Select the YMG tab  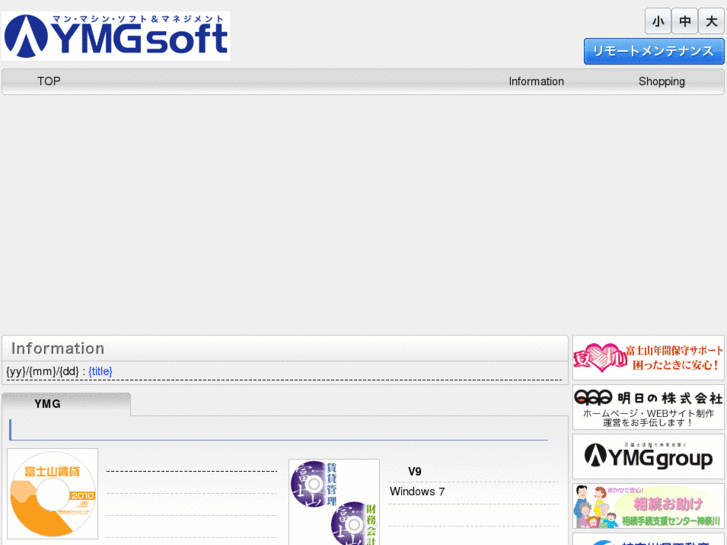[x=67, y=404]
